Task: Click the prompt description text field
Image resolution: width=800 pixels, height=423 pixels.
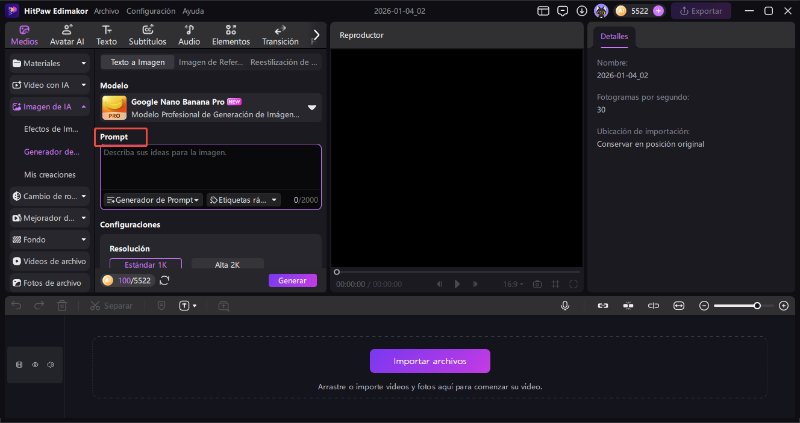Action: click(210, 168)
